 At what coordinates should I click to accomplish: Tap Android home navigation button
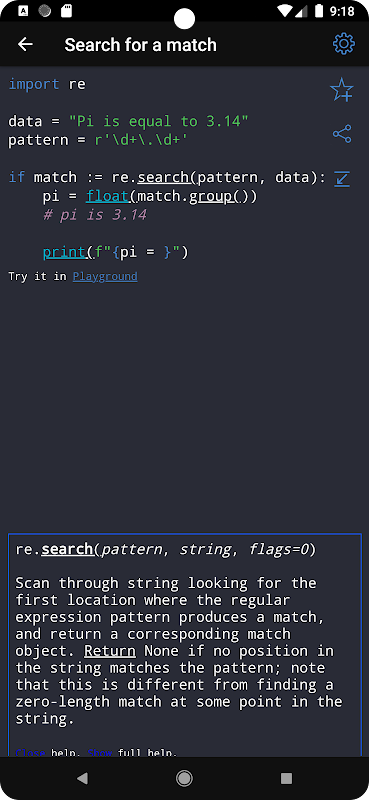pyautogui.click(x=184, y=778)
